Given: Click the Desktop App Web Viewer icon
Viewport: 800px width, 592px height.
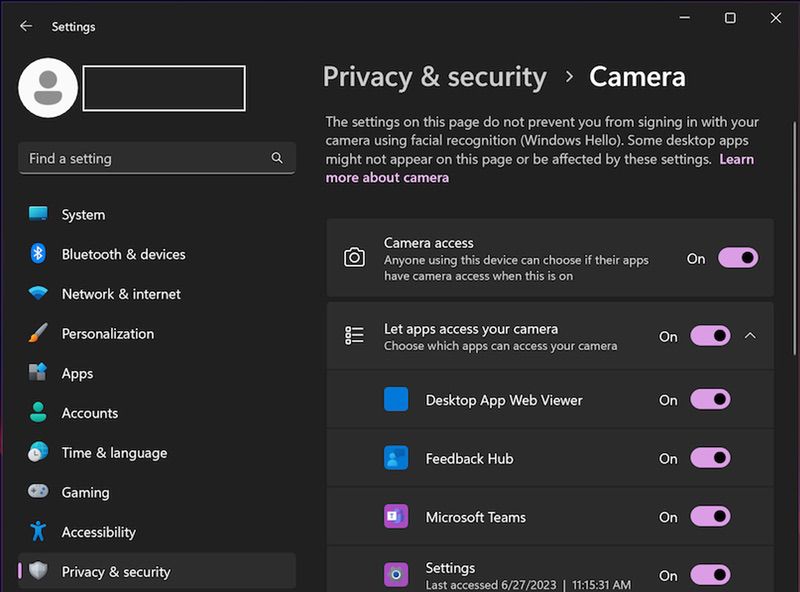Looking at the screenshot, I should pos(396,400).
